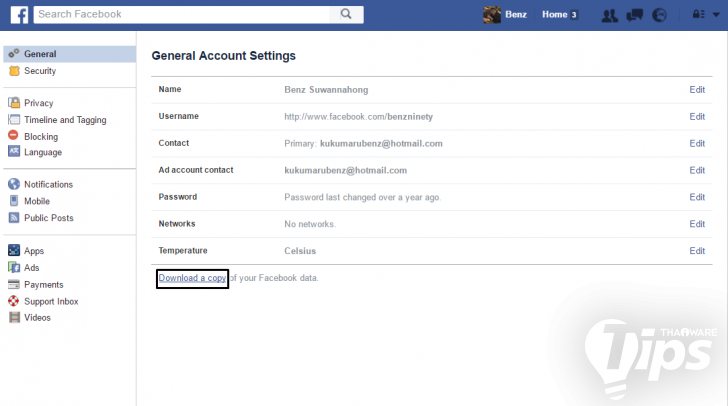Image resolution: width=728 pixels, height=406 pixels.
Task: Go to Home in top bar
Action: tap(555, 15)
